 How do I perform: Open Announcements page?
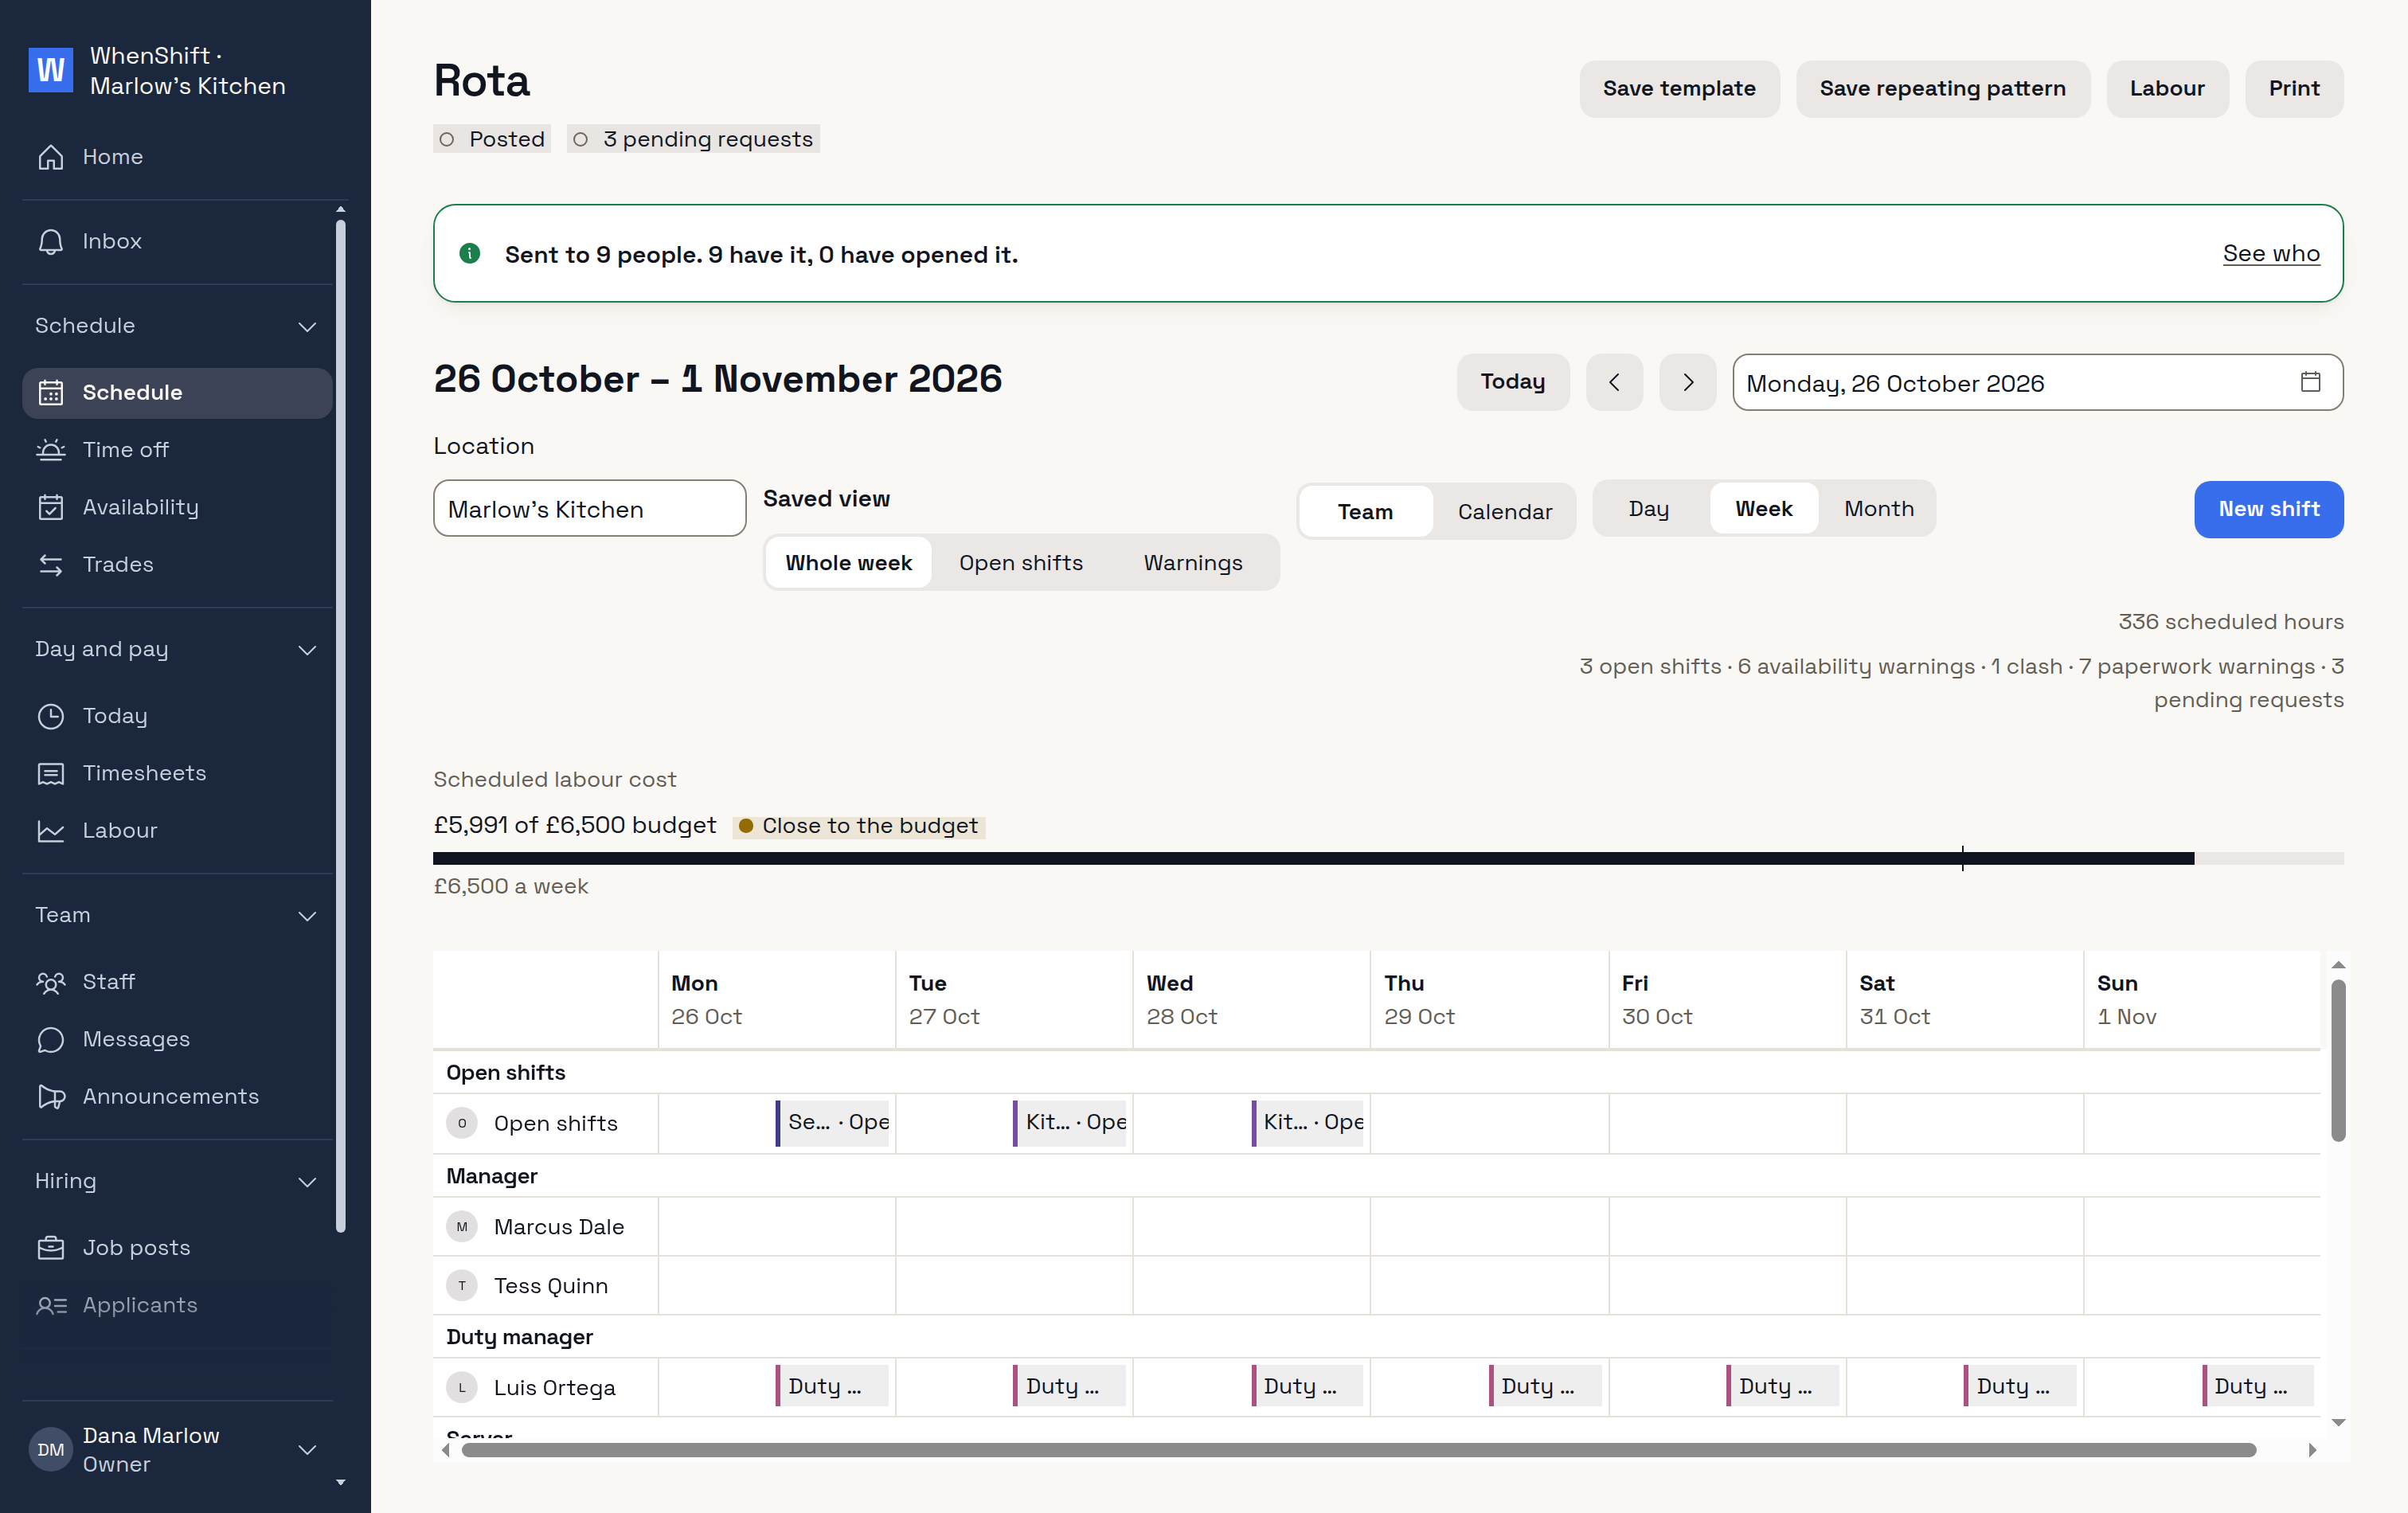tap(178, 1096)
